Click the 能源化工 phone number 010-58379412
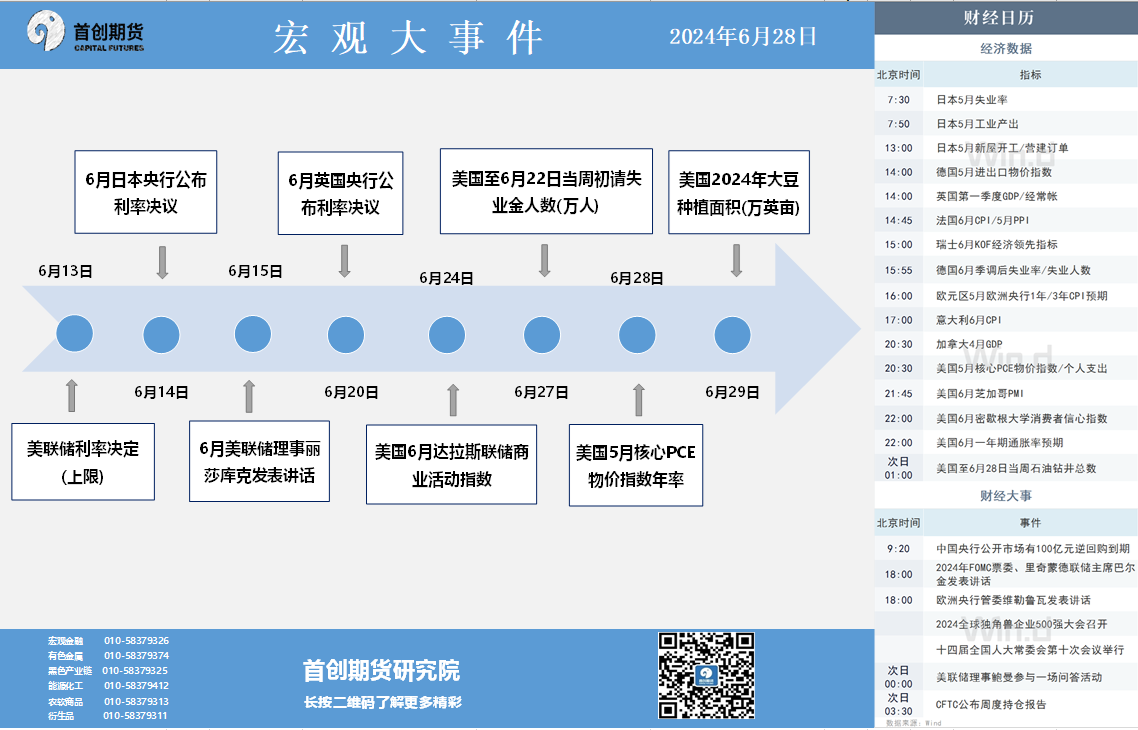Image resolution: width=1138 pixels, height=730 pixels. pos(136,686)
